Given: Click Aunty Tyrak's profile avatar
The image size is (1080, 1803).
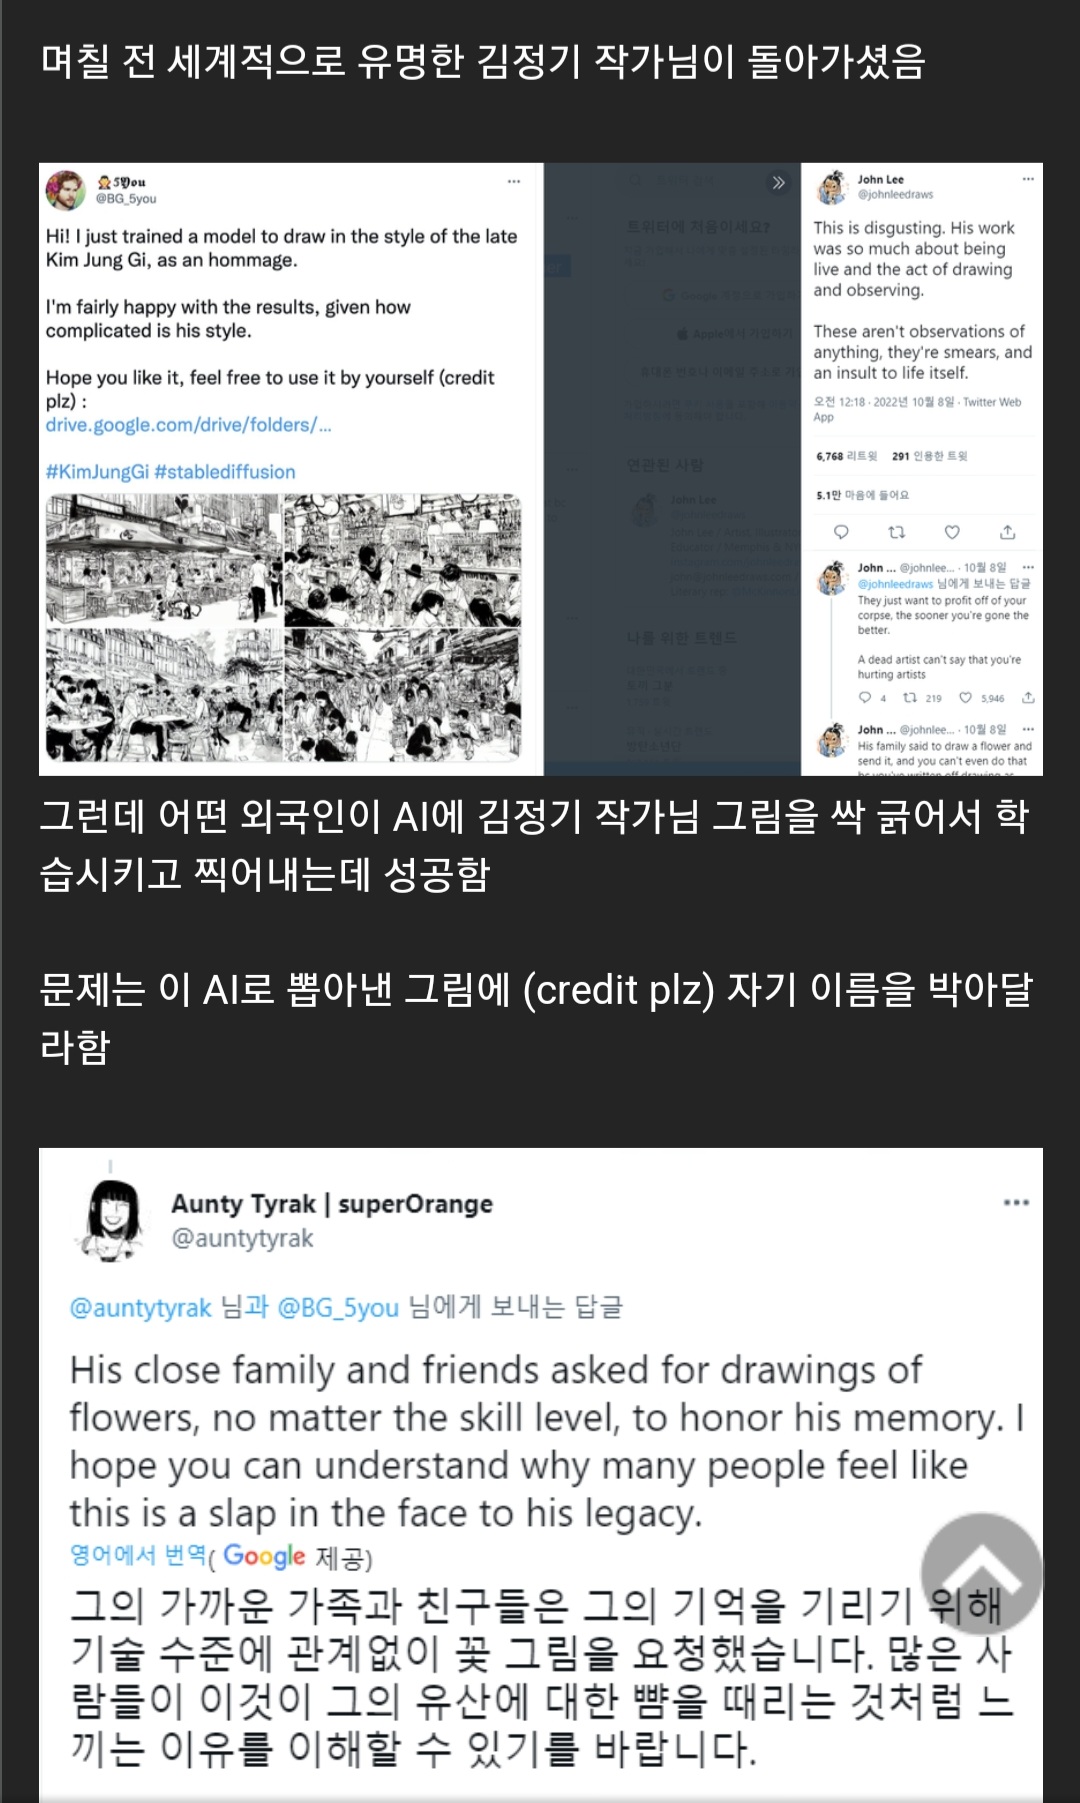Looking at the screenshot, I should pyautogui.click(x=112, y=1218).
